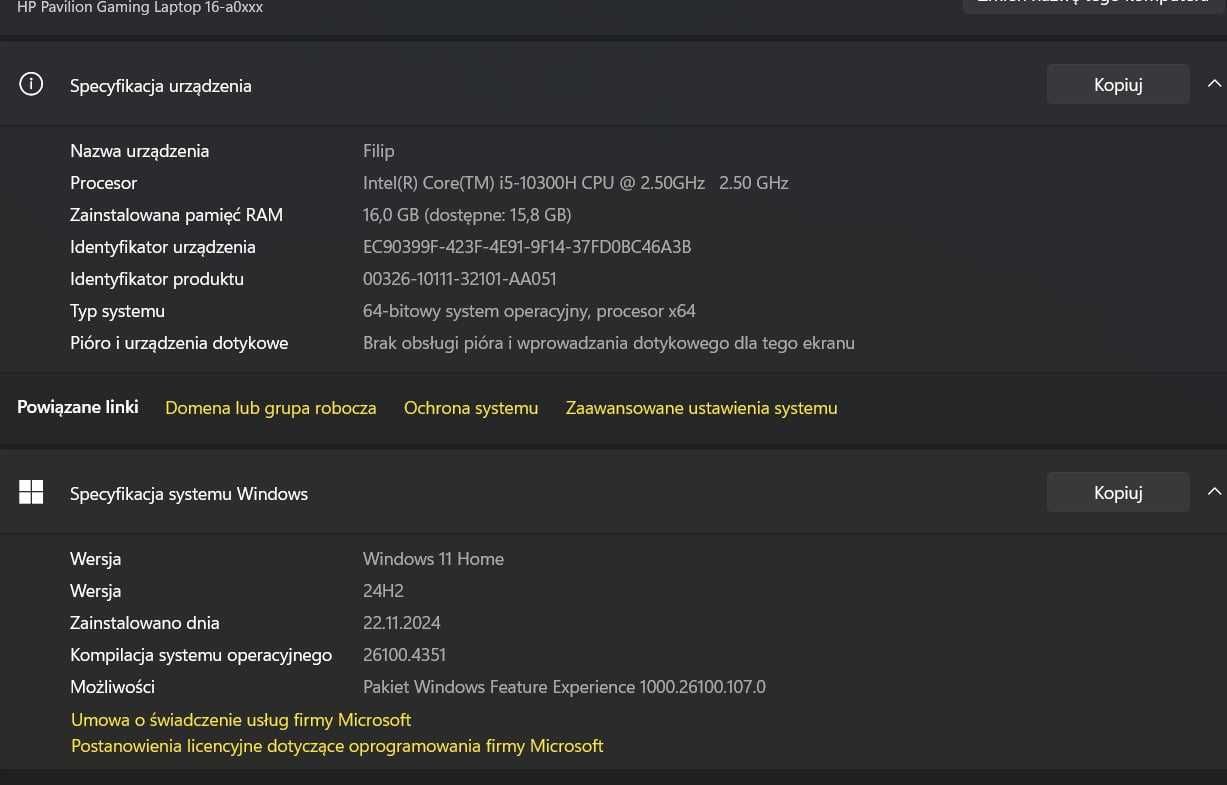Screen dimensions: 1227x785
Task: Copy device specification with Kopiuj button
Action: click(1118, 85)
